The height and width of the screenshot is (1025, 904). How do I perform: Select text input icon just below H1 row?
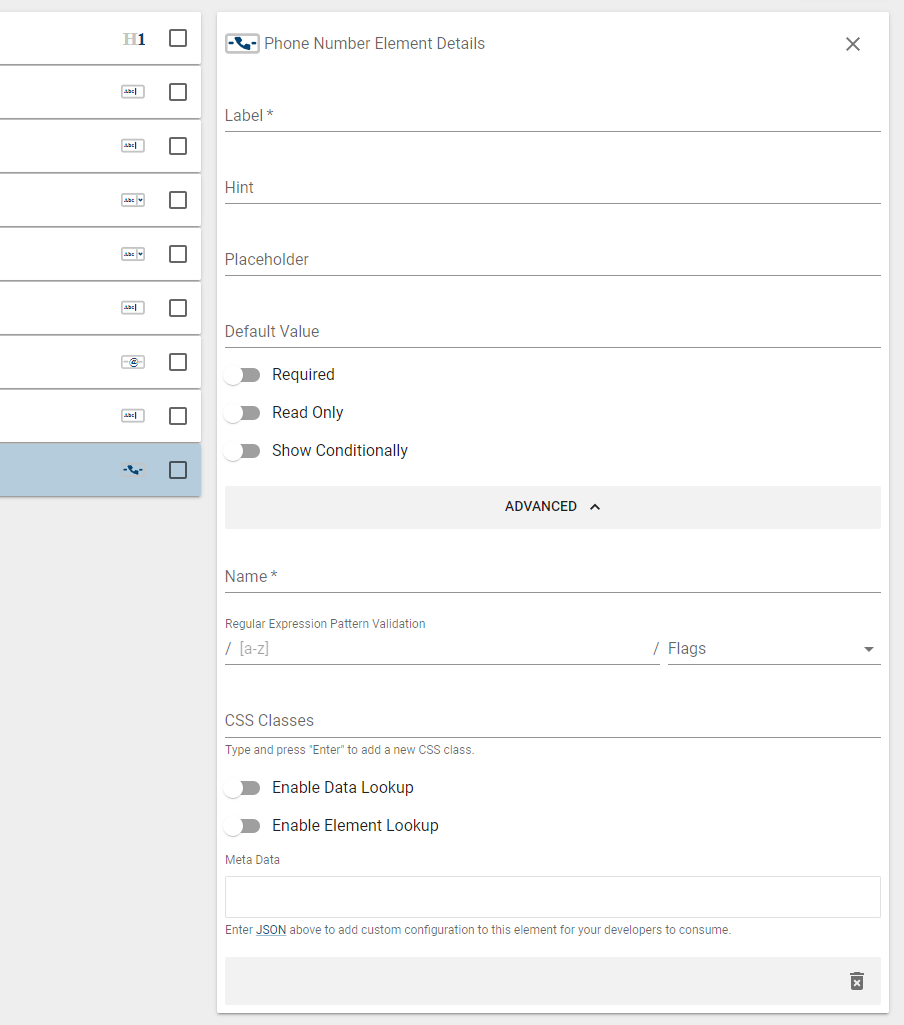[133, 92]
